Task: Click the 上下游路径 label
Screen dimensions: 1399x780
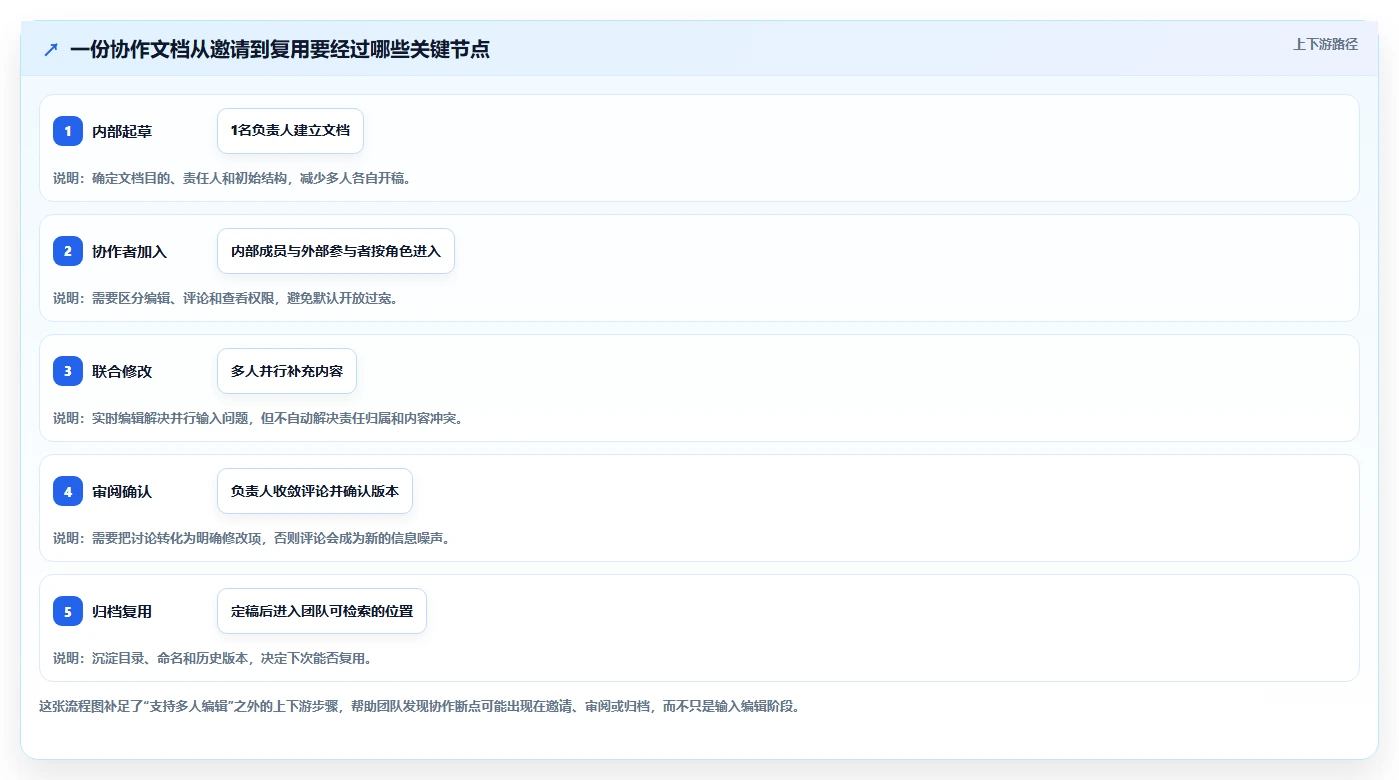Action: tap(1325, 44)
